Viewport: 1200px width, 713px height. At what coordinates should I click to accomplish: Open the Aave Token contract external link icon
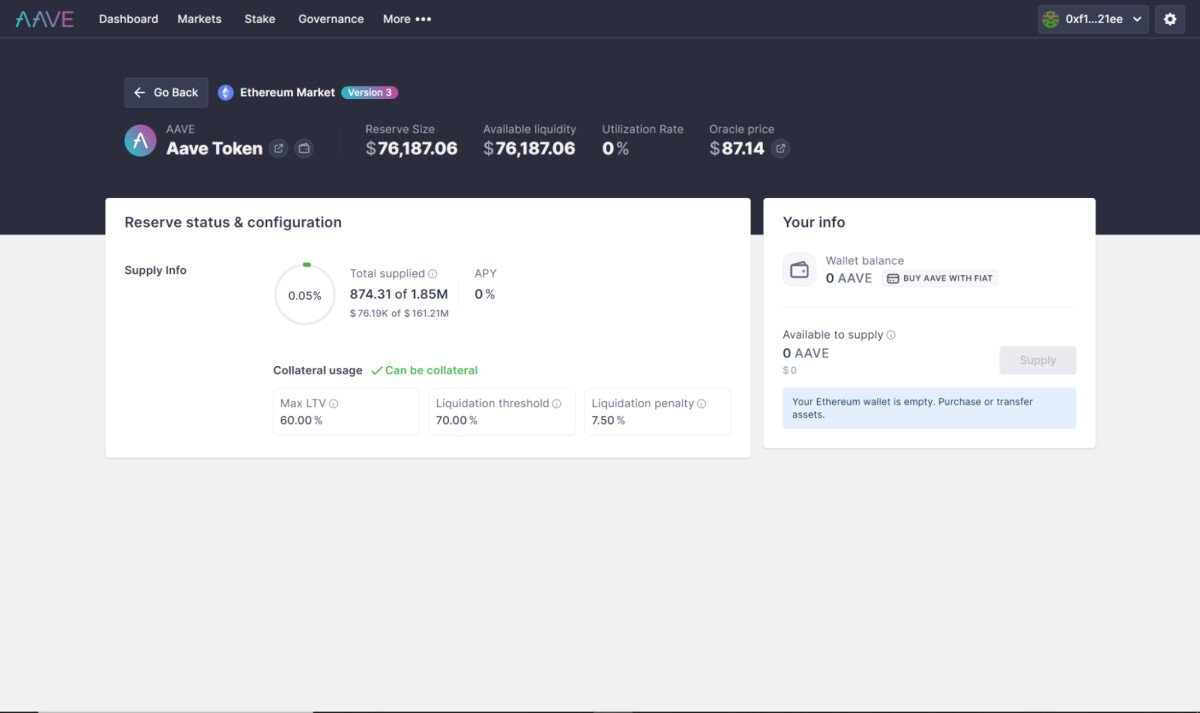(279, 148)
